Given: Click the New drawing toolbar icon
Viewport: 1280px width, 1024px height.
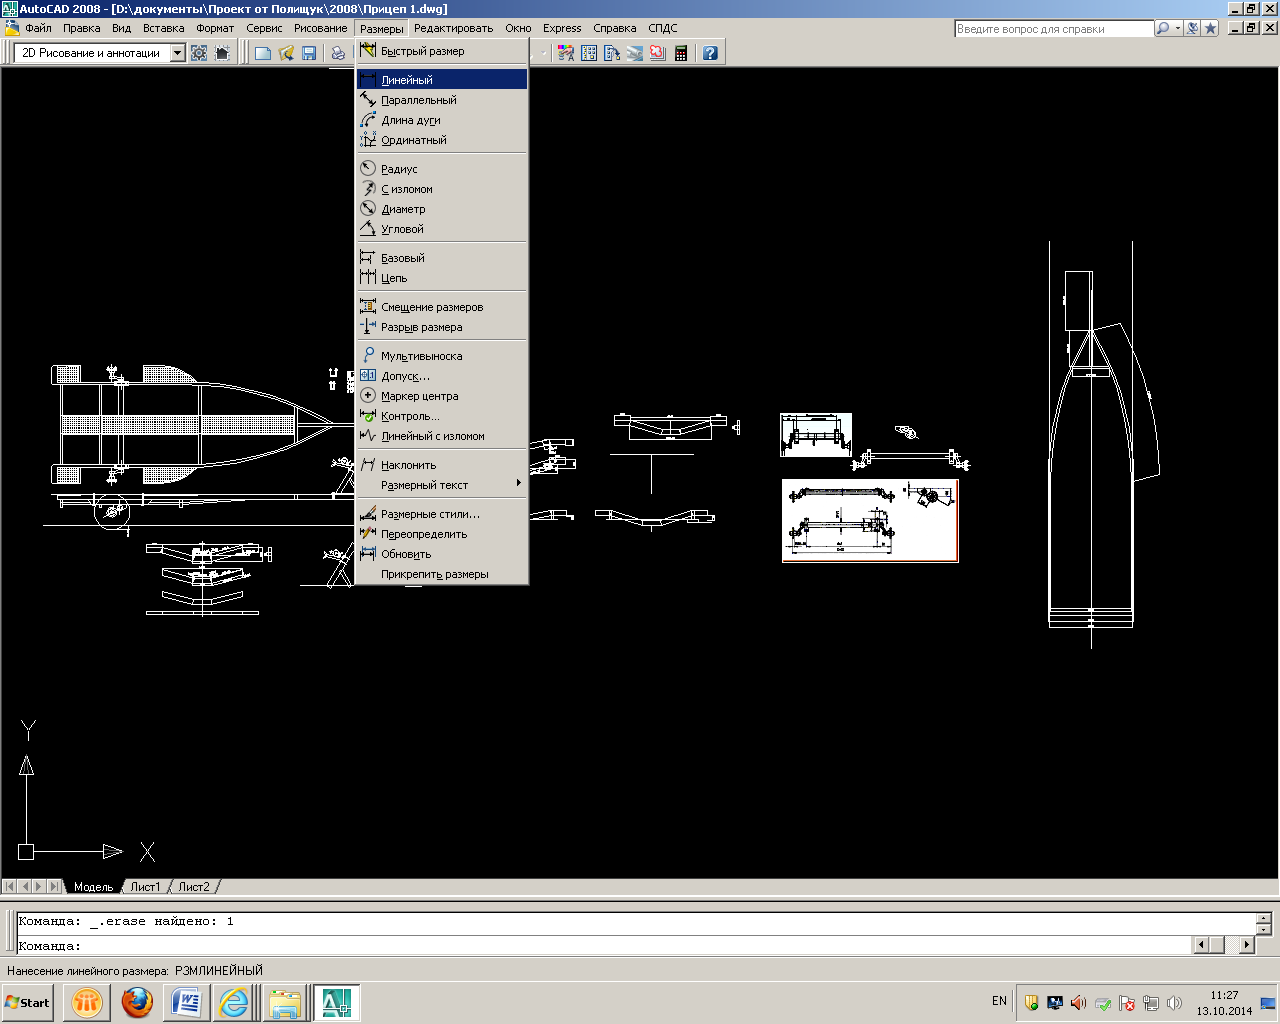Looking at the screenshot, I should (263, 53).
